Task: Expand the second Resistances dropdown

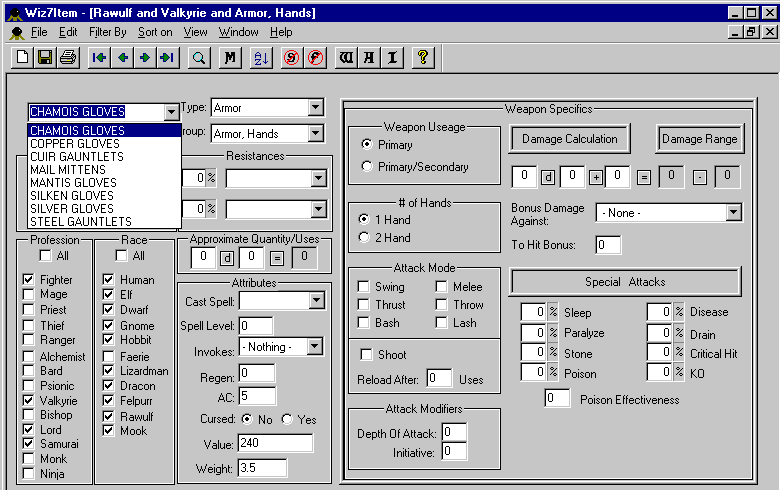Action: click(x=318, y=209)
